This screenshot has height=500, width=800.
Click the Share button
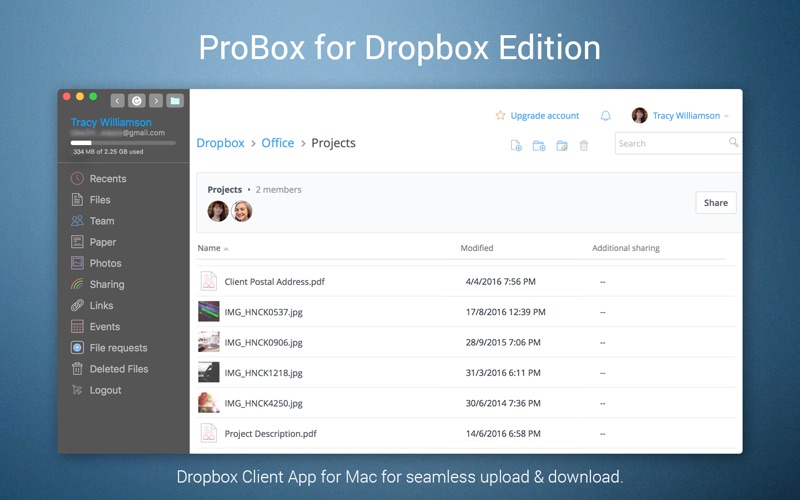pos(716,203)
